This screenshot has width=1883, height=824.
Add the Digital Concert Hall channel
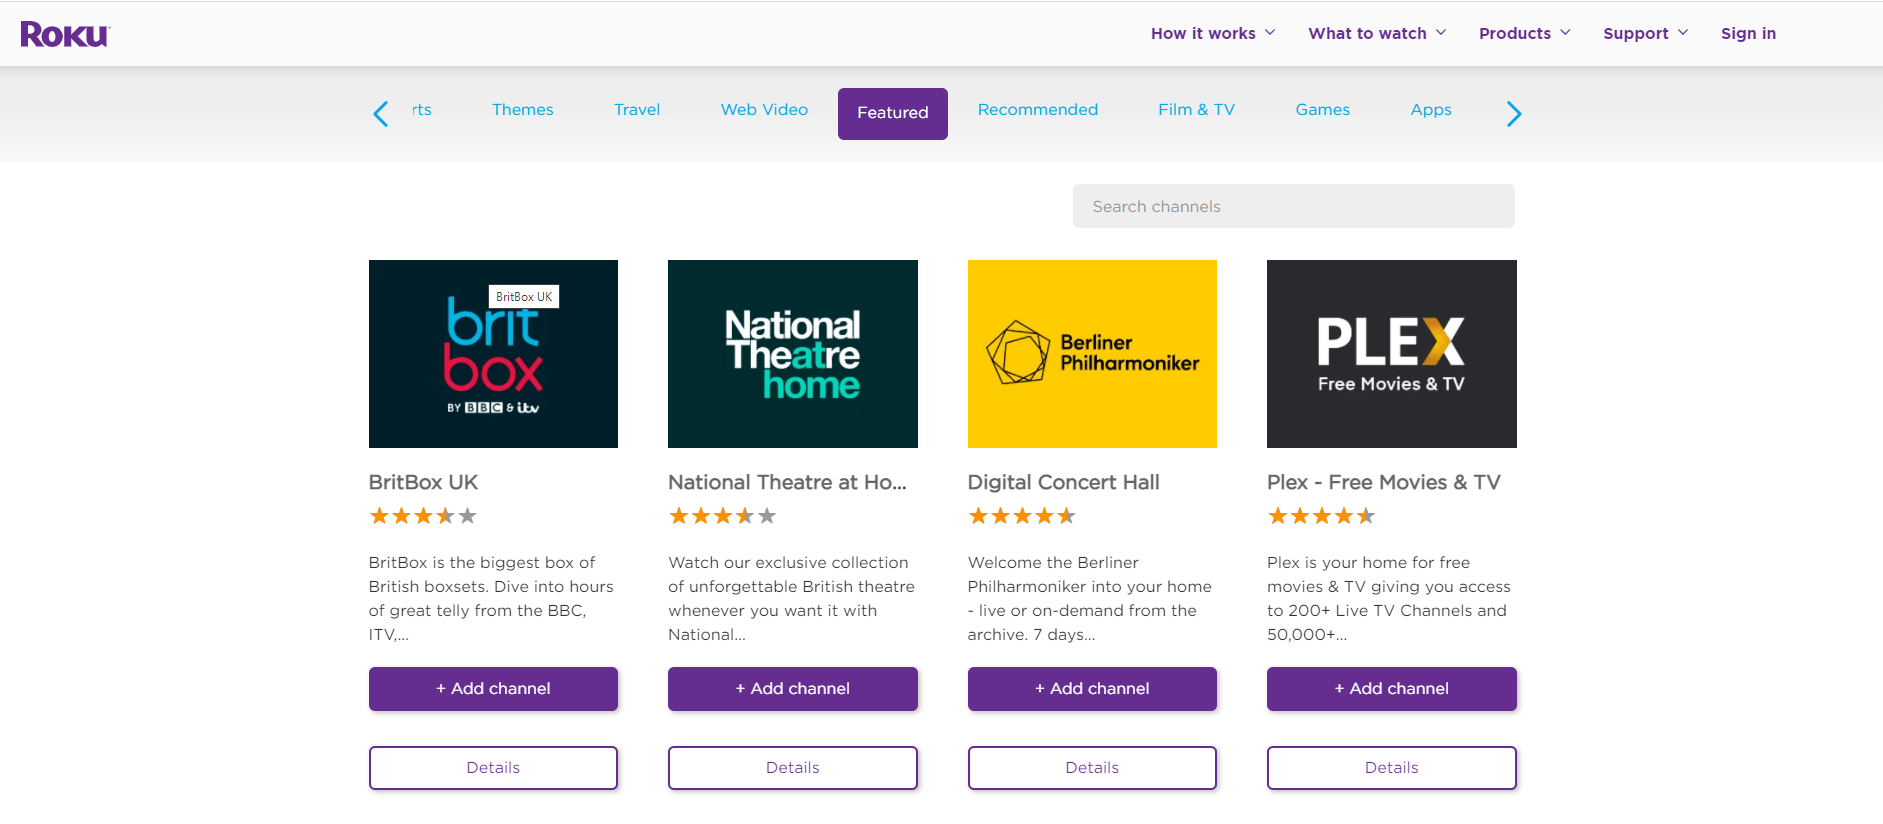(x=1092, y=689)
